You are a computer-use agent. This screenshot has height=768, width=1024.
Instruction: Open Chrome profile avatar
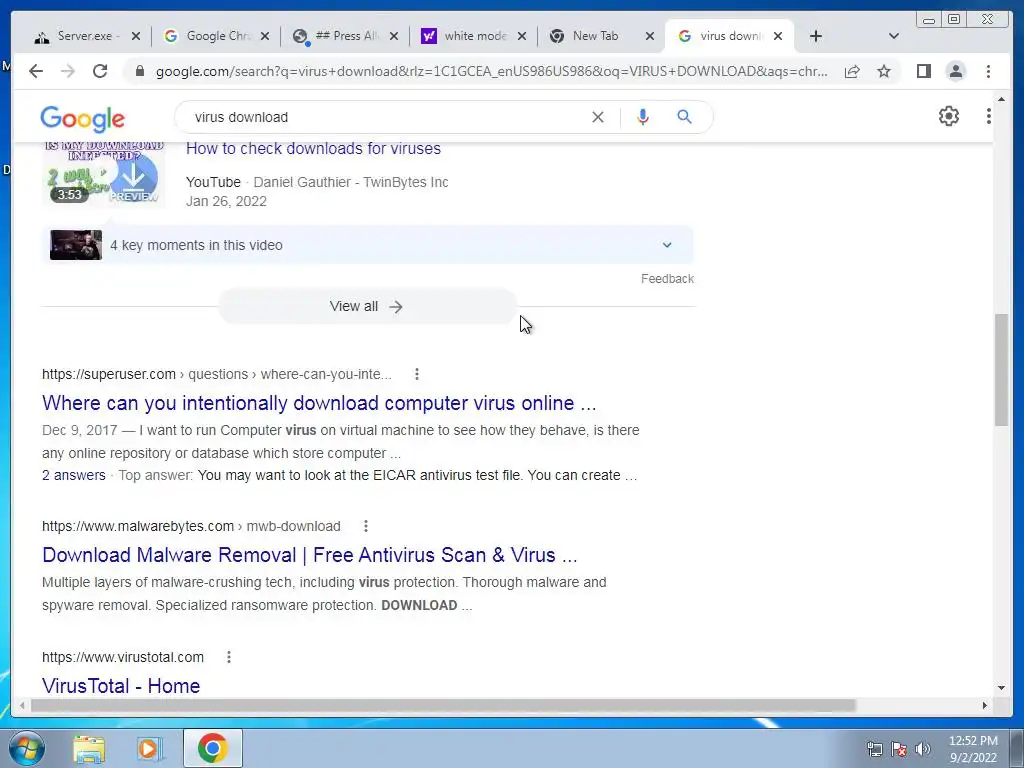955,71
